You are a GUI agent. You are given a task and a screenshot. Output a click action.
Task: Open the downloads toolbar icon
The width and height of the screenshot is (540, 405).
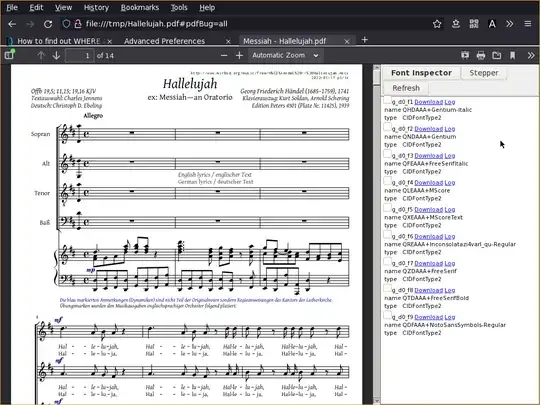(456, 24)
